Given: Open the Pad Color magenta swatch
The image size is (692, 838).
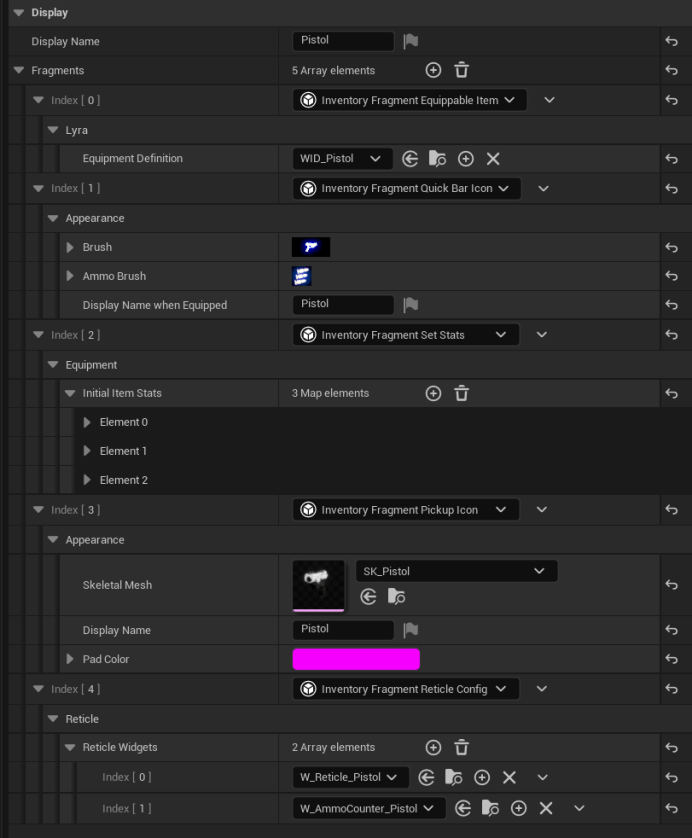Looking at the screenshot, I should click(356, 659).
